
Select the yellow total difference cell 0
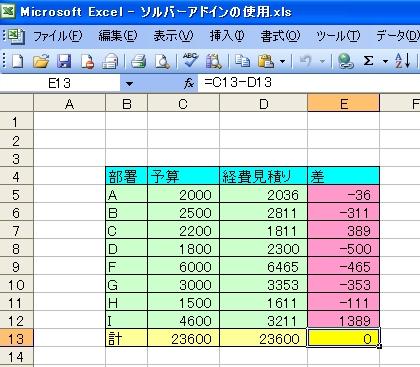pyautogui.click(x=343, y=338)
